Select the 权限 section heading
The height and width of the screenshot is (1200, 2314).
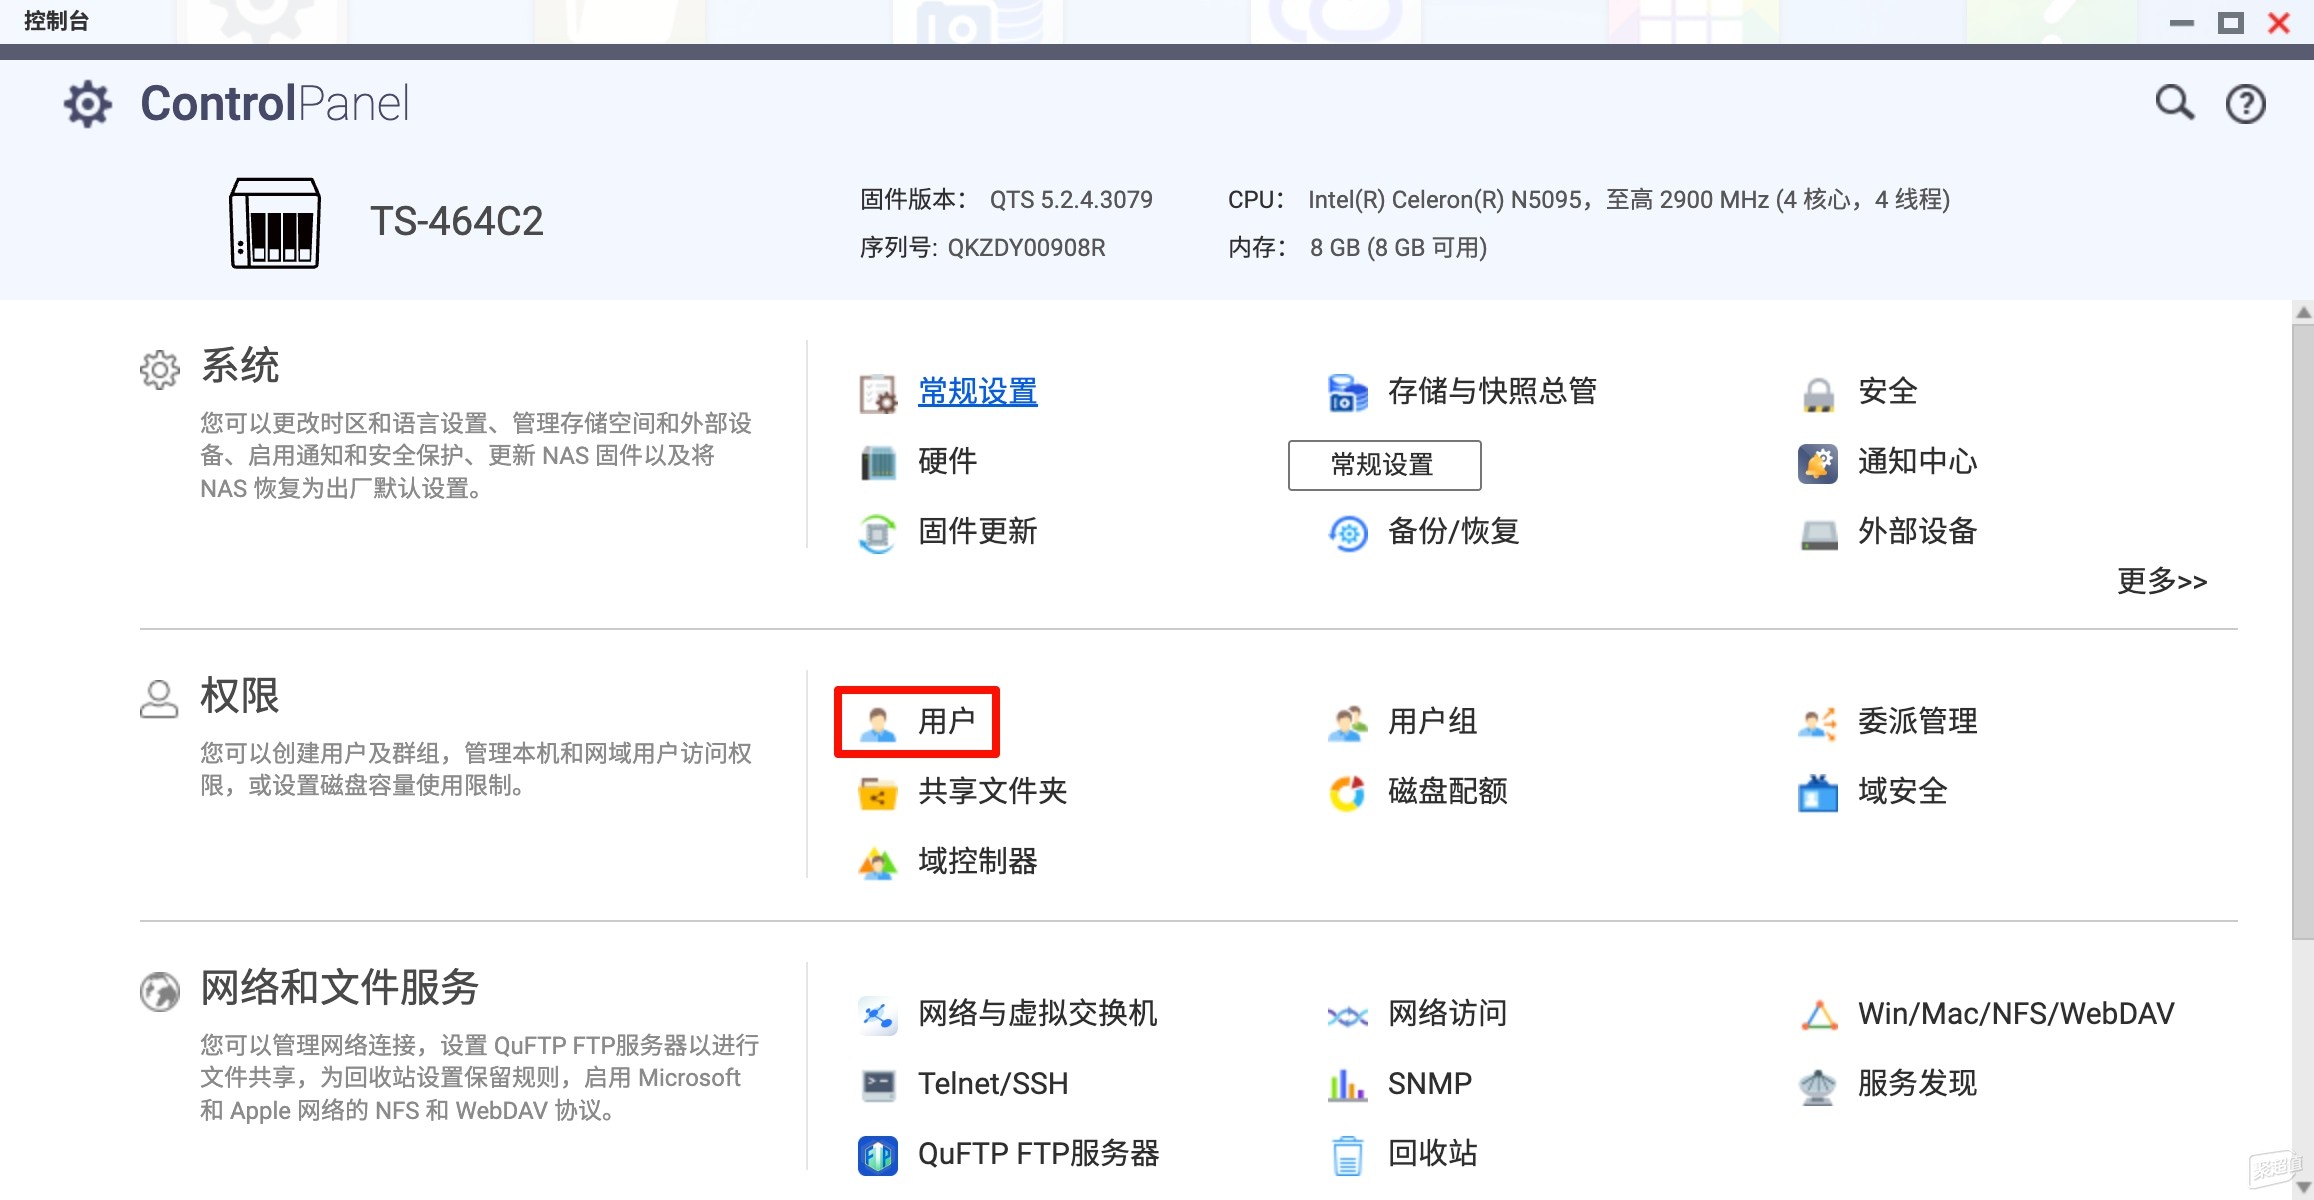240,695
